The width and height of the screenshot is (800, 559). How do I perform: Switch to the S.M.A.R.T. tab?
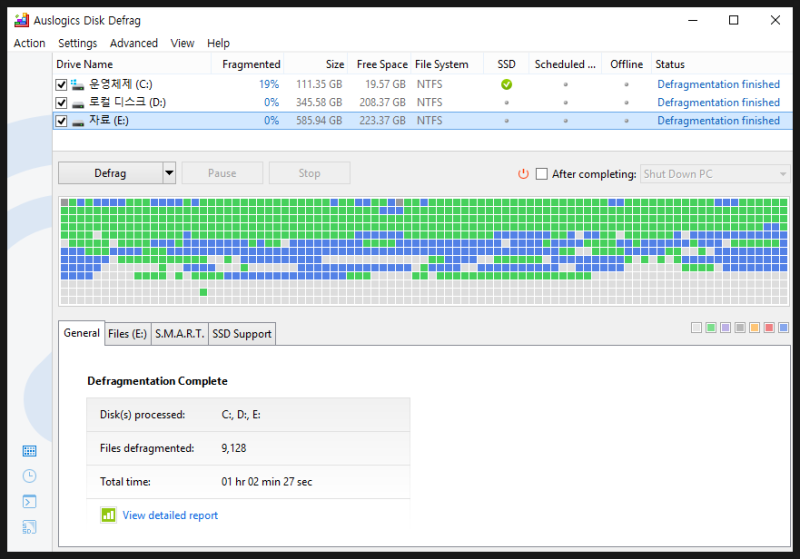click(180, 334)
